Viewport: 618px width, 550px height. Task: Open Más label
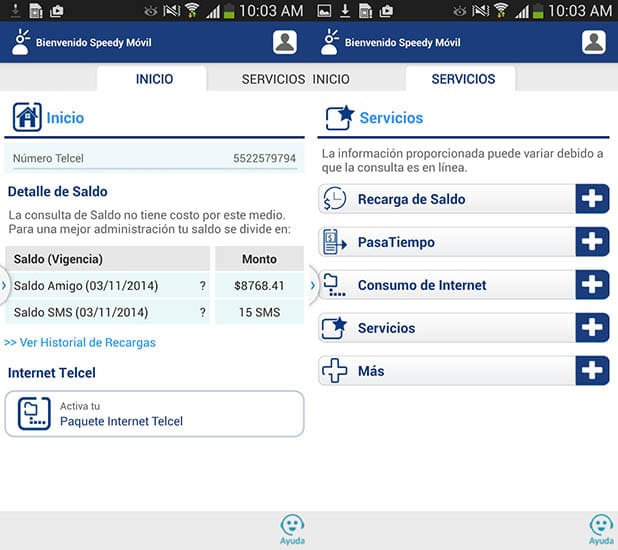(x=371, y=371)
